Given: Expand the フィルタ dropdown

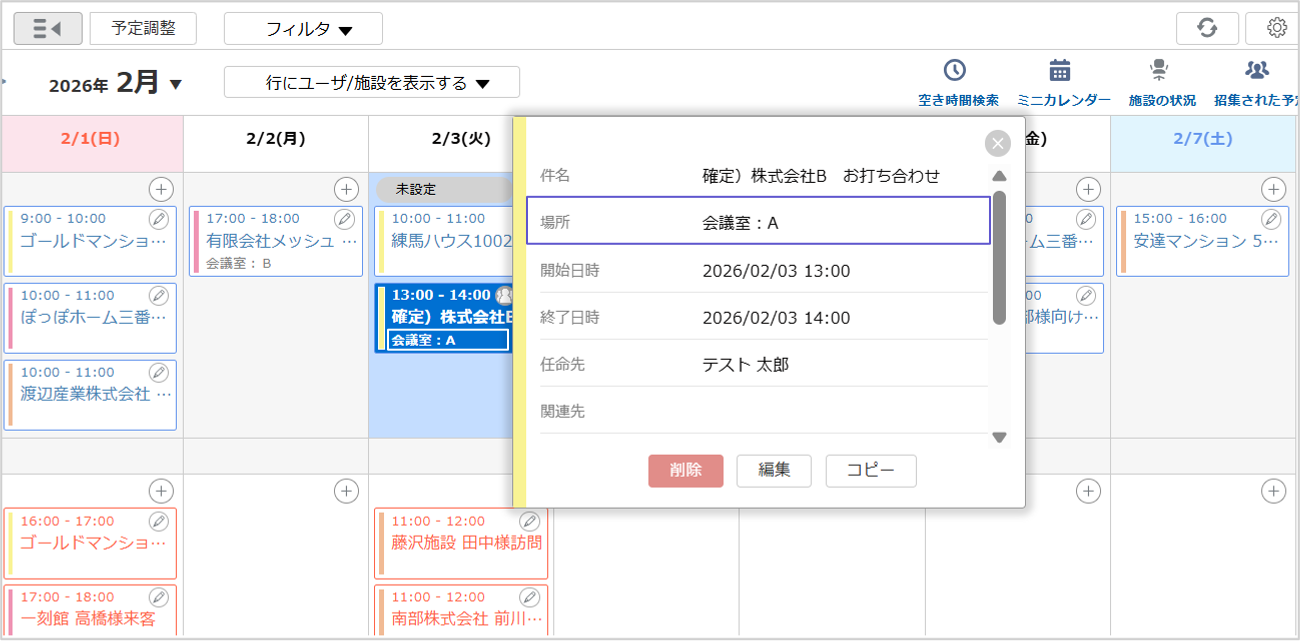Looking at the screenshot, I should pos(303,29).
